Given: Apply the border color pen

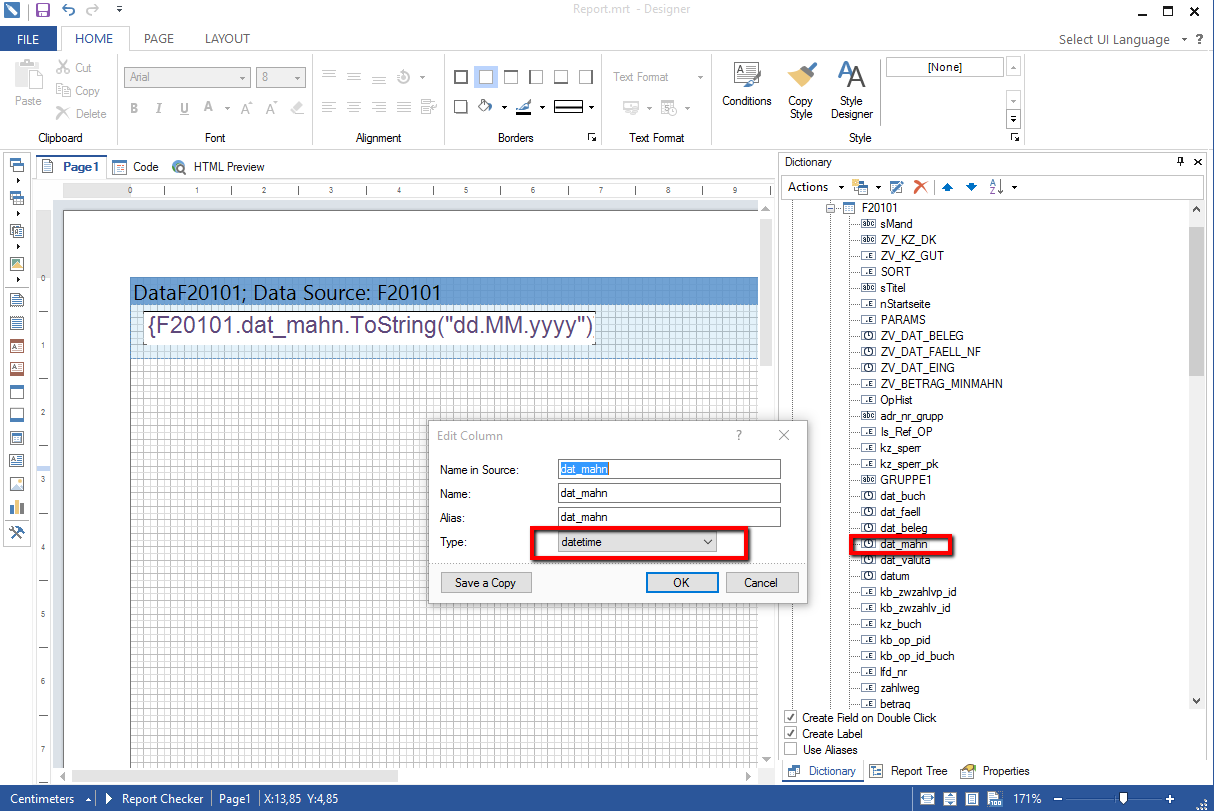Looking at the screenshot, I should click(x=525, y=106).
